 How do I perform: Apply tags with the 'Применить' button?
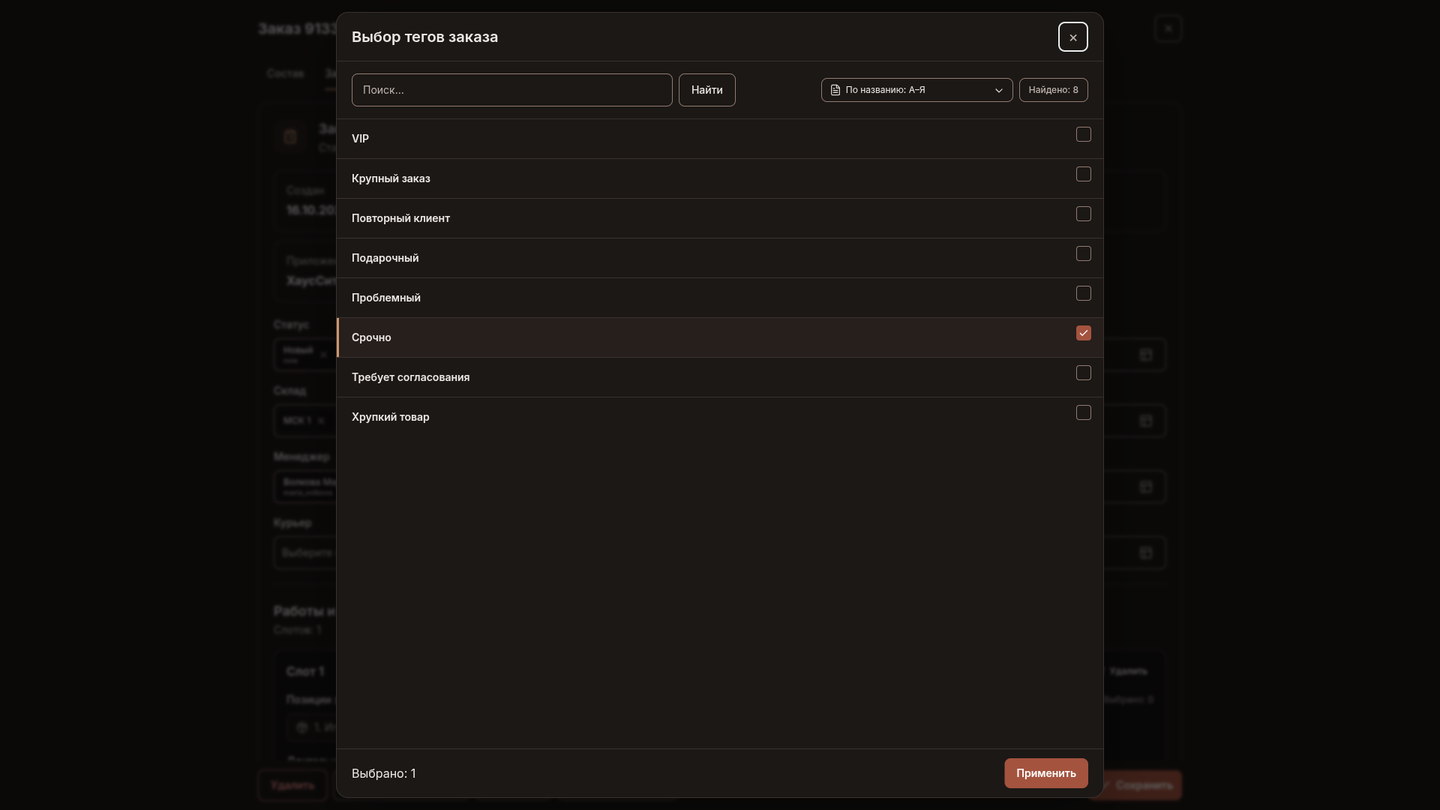[1046, 773]
